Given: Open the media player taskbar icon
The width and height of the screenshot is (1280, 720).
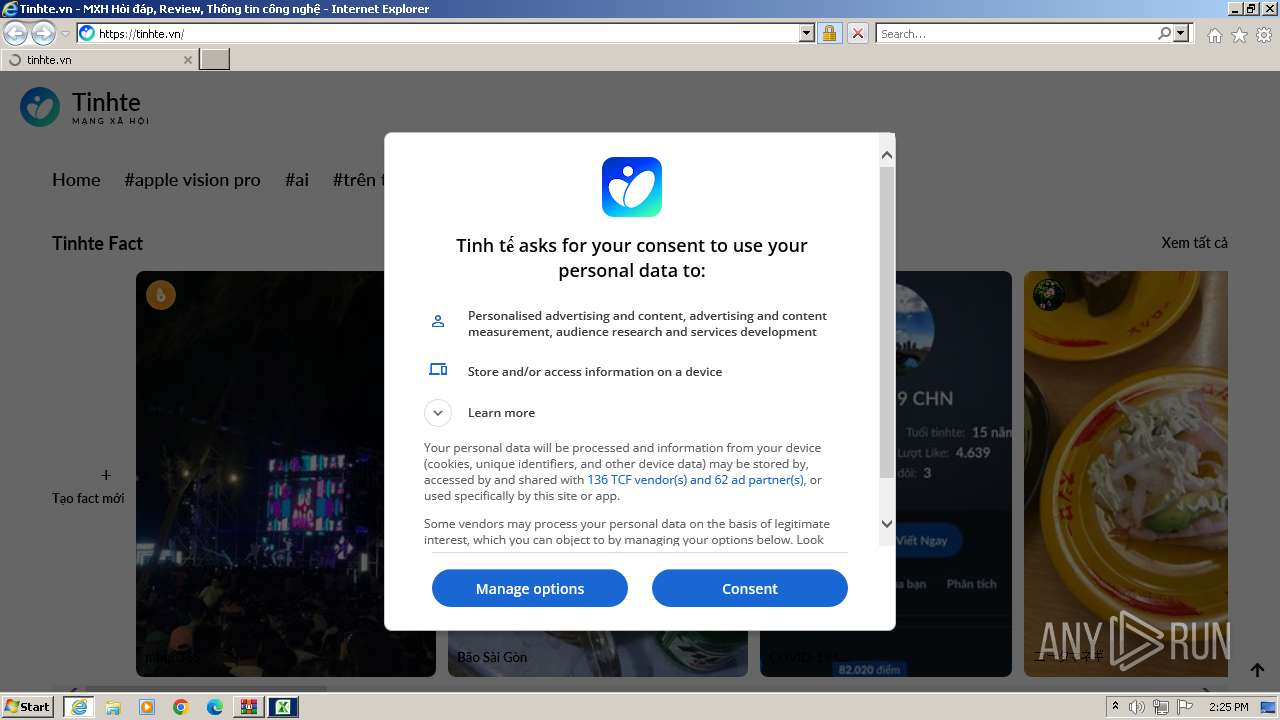Looking at the screenshot, I should [147, 707].
